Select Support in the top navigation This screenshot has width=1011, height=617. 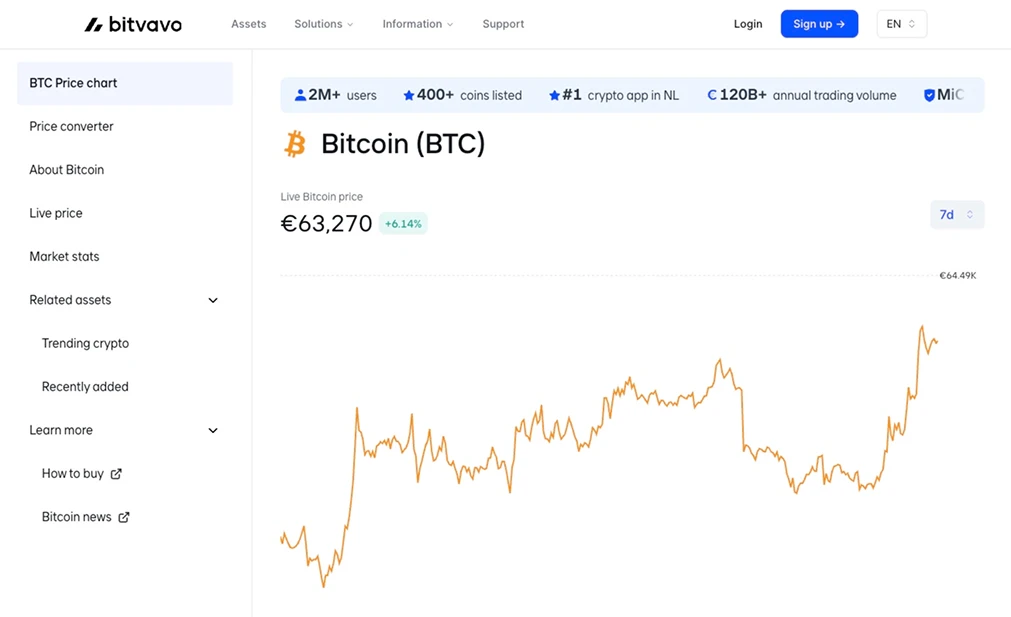503,23
